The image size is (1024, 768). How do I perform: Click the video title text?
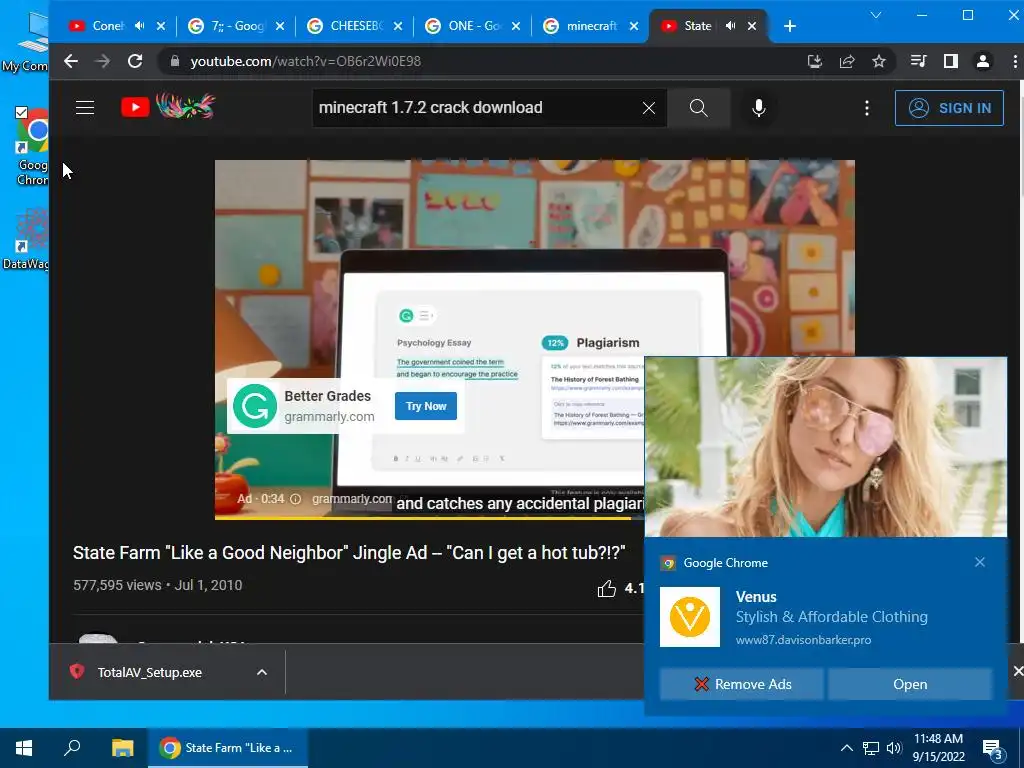[349, 552]
